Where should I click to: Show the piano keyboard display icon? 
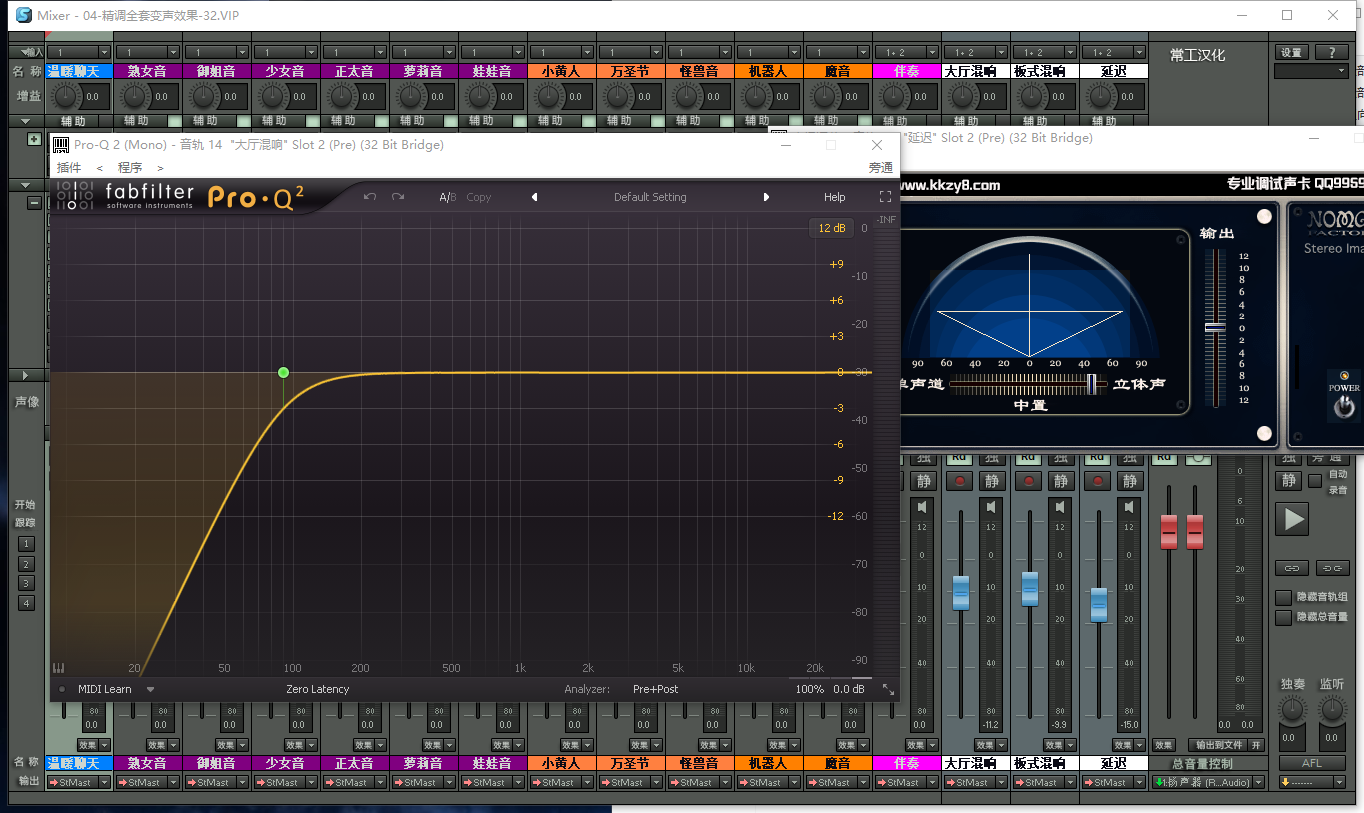59,668
